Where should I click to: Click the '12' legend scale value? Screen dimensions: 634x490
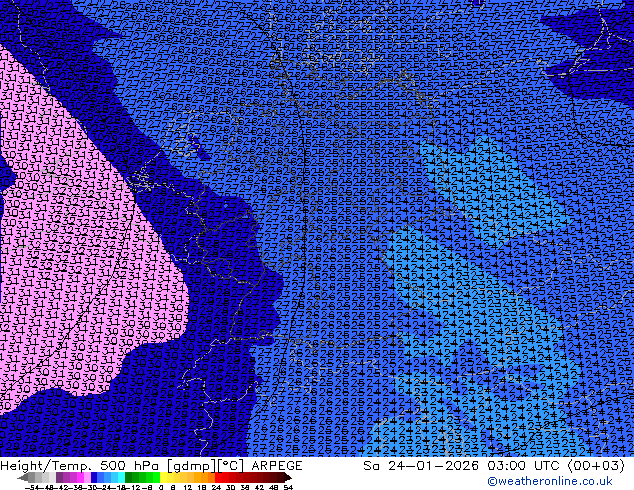[188, 487]
